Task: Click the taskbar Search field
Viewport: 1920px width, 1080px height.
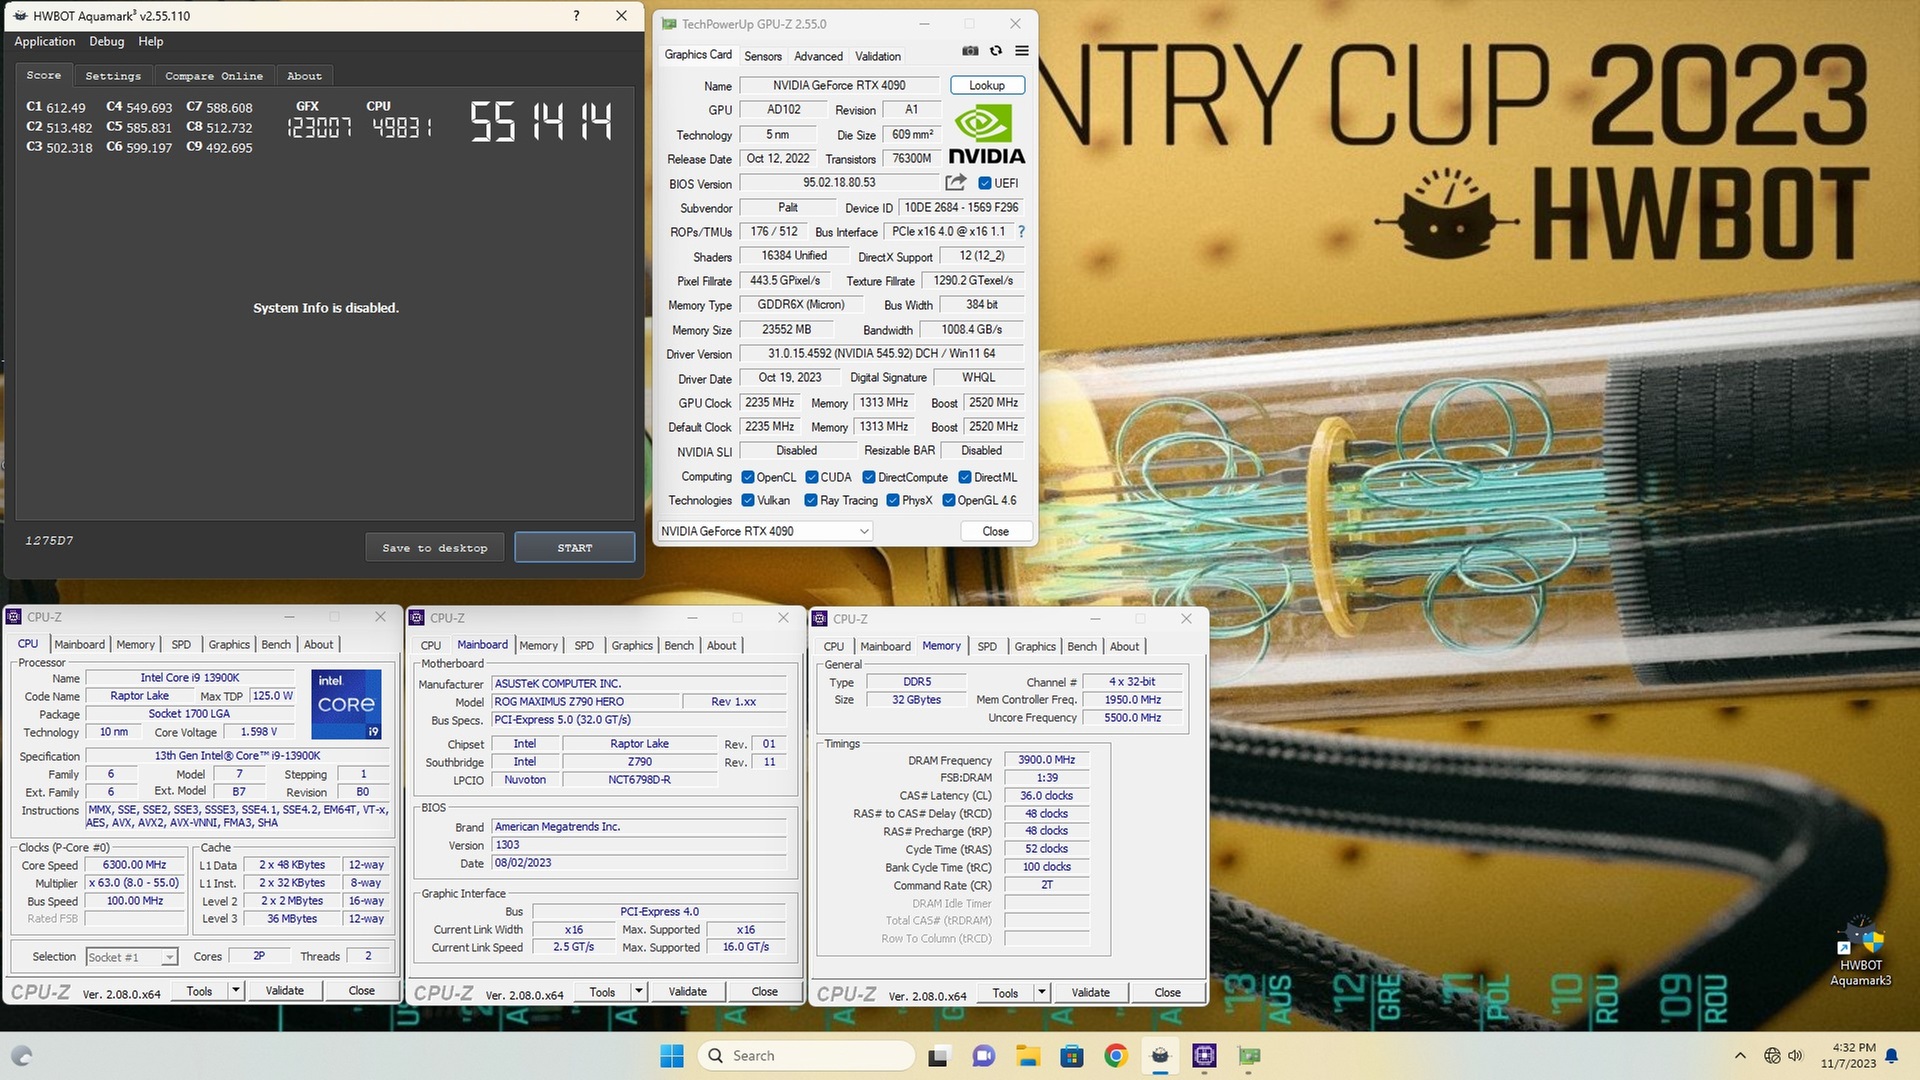Action: [x=808, y=1055]
